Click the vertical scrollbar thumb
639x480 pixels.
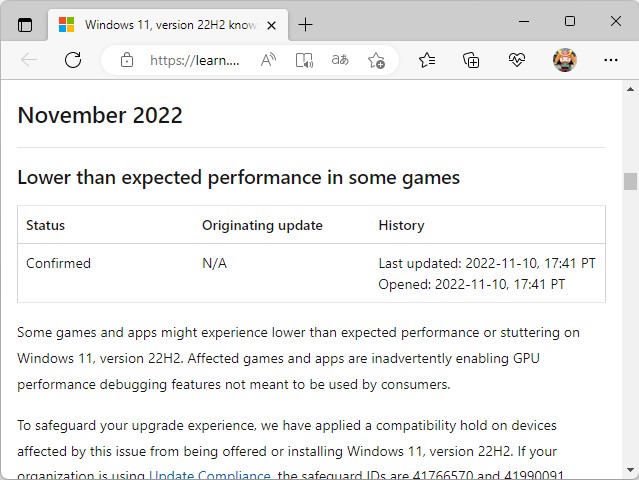click(630, 181)
